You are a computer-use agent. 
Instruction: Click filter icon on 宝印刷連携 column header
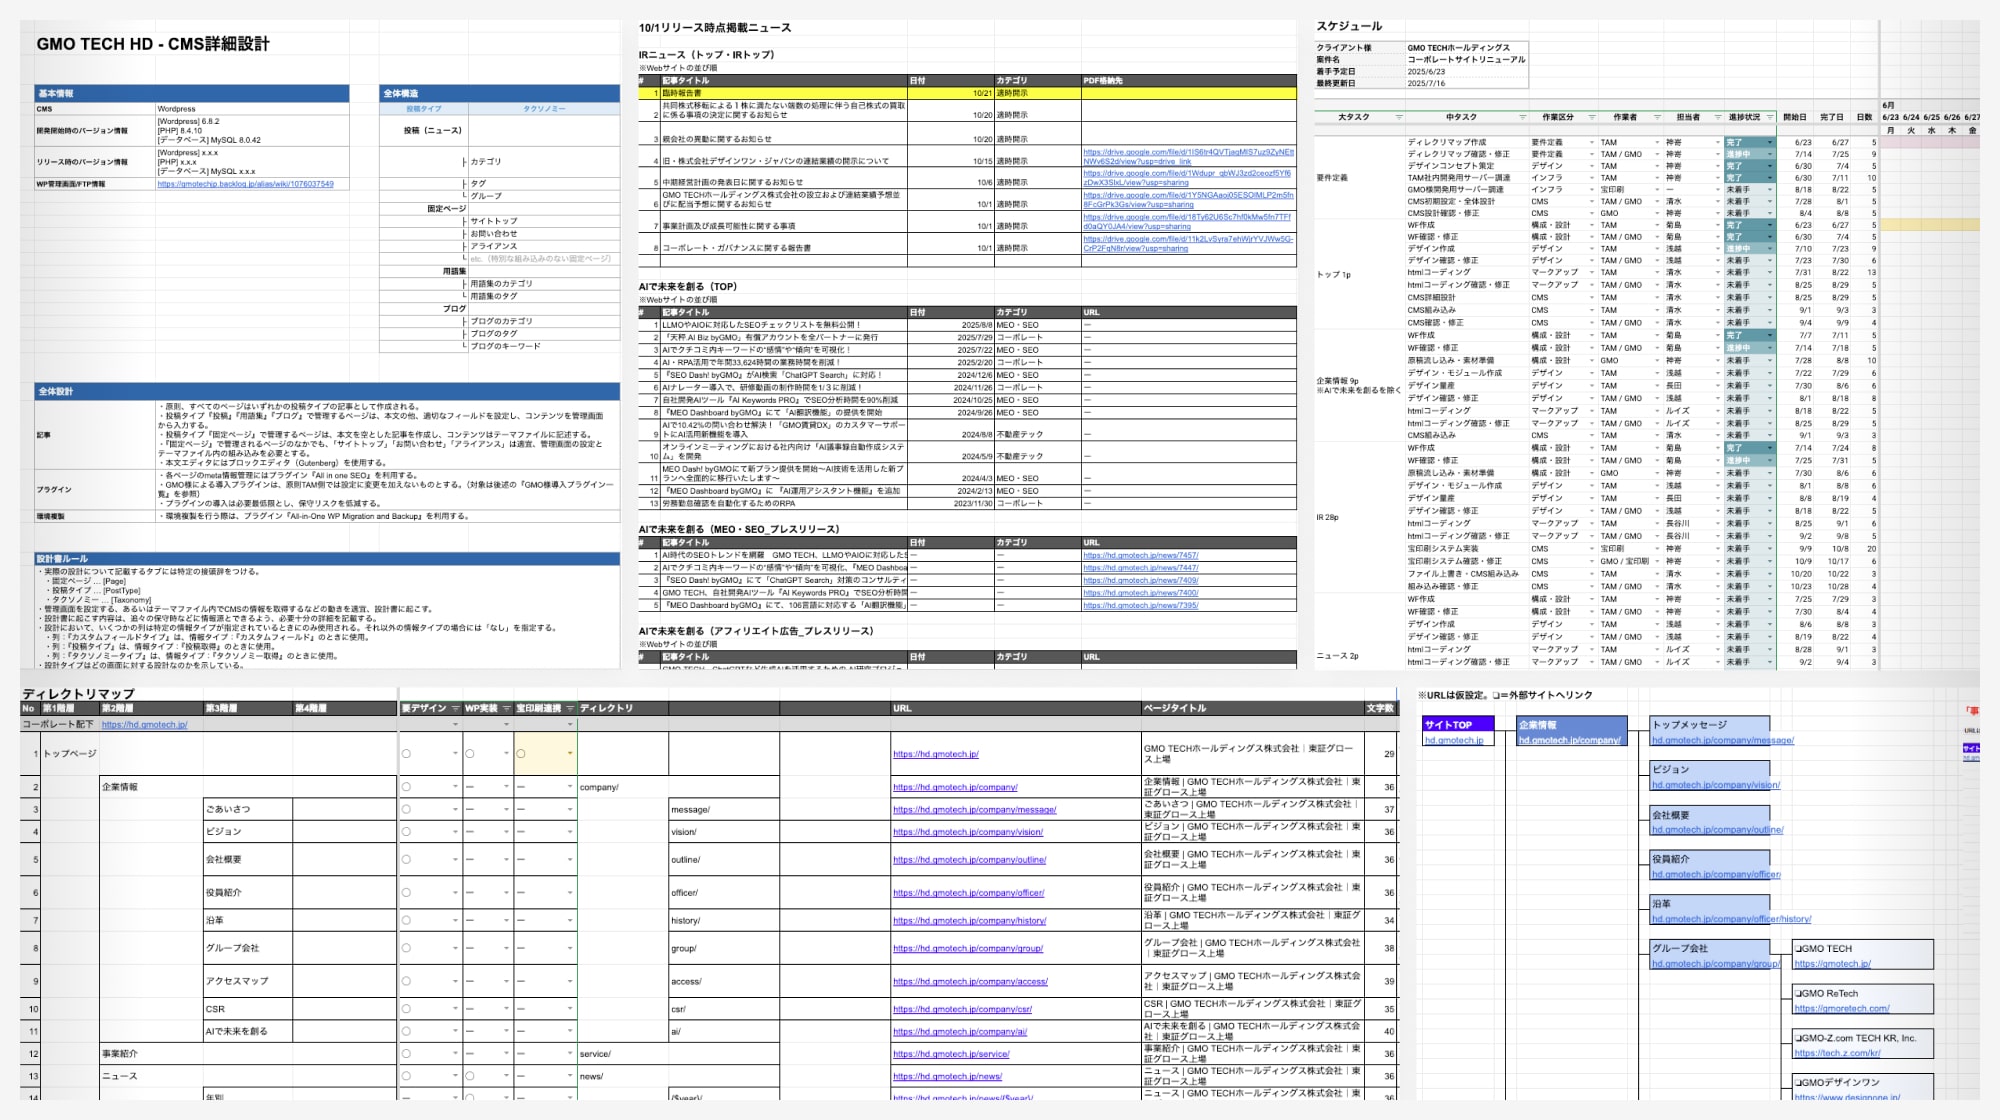tap(570, 708)
